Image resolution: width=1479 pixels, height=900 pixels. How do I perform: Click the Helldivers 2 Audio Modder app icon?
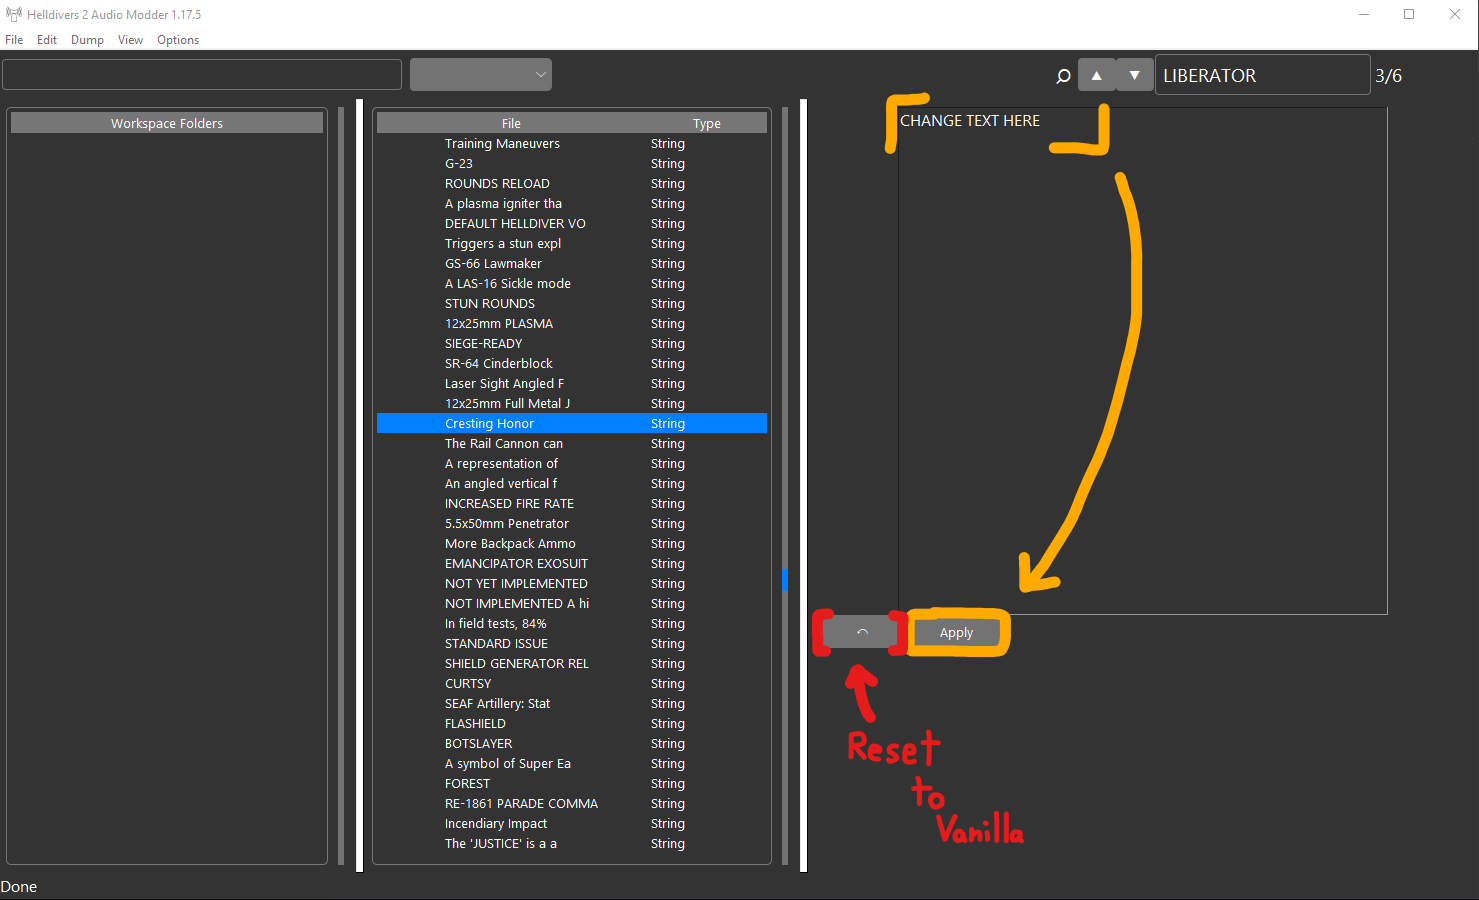coord(13,14)
